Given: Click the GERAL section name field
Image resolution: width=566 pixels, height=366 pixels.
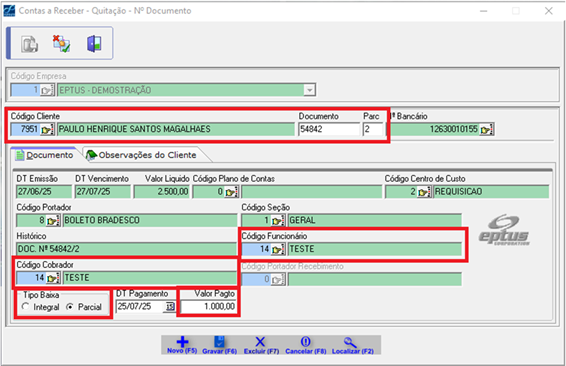Looking at the screenshot, I should pos(374,220).
